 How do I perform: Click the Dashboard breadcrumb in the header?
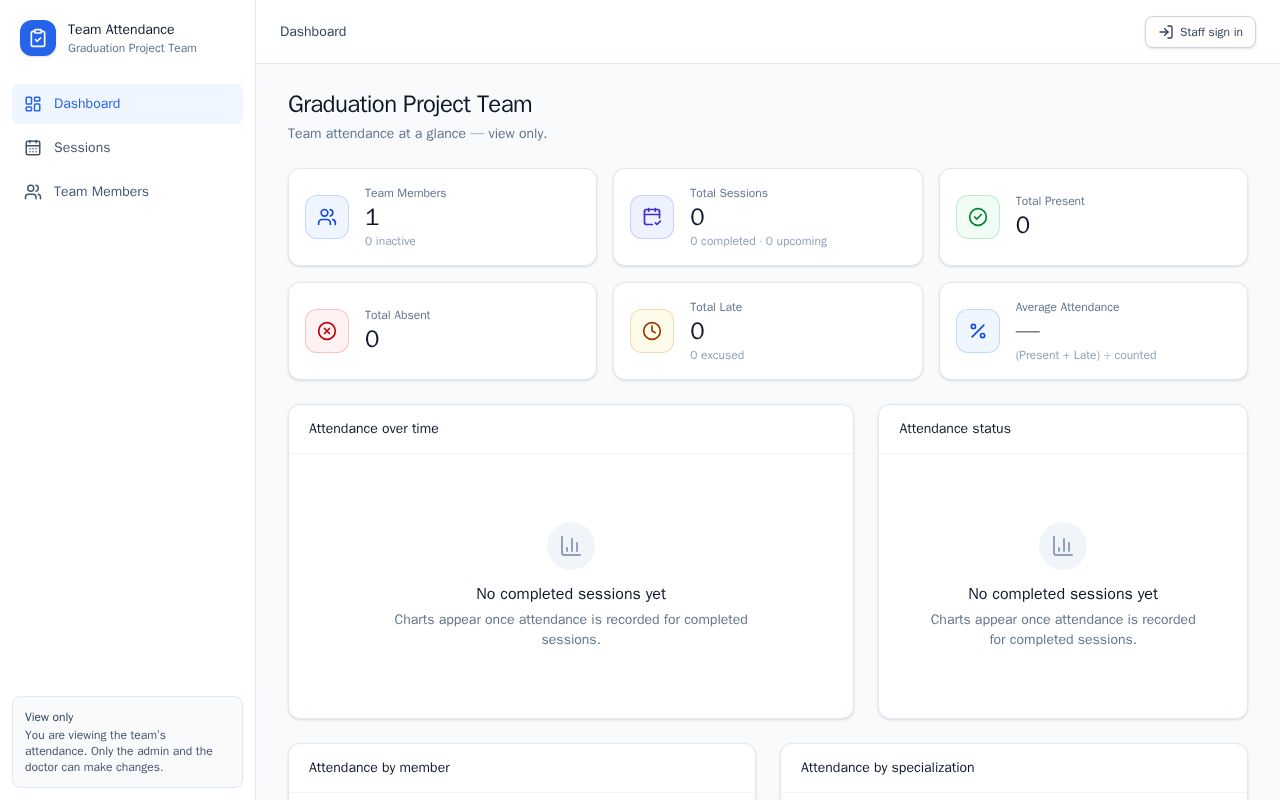coord(313,32)
